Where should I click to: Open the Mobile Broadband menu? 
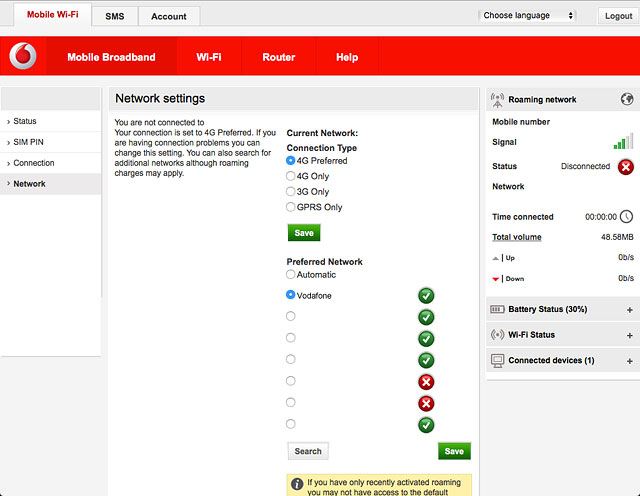(x=111, y=57)
